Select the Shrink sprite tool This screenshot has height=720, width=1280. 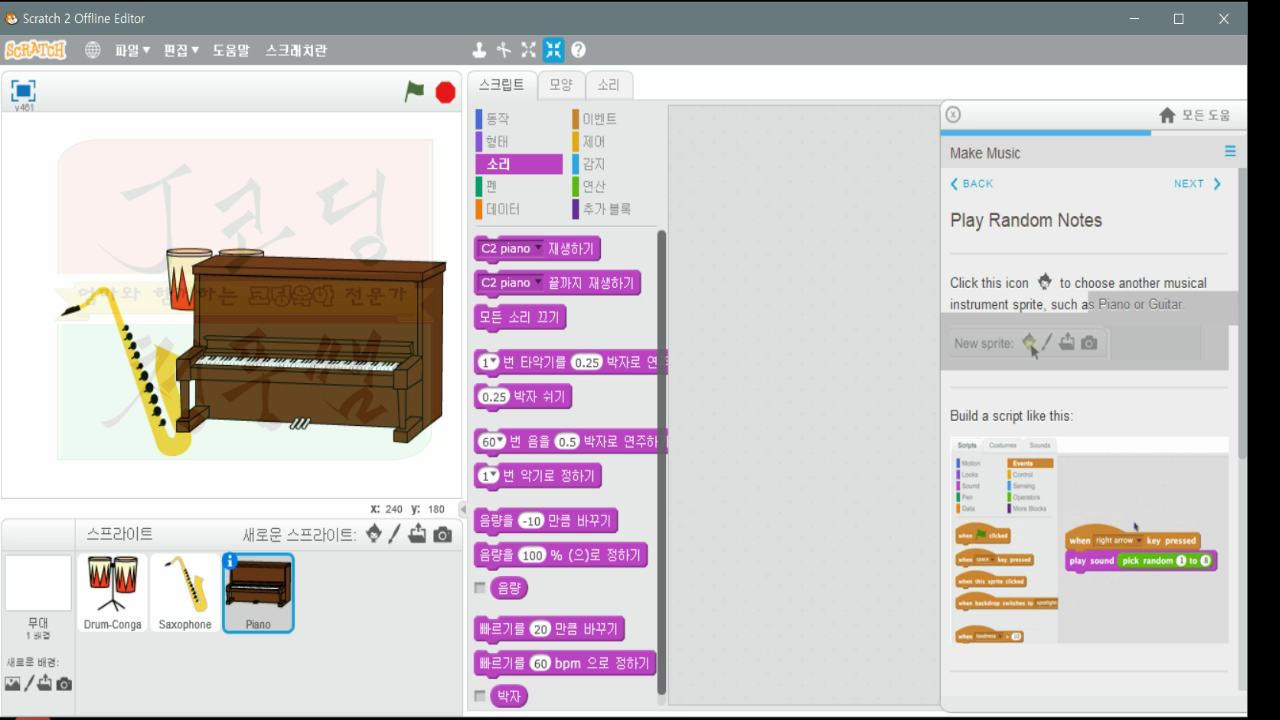(x=553, y=50)
